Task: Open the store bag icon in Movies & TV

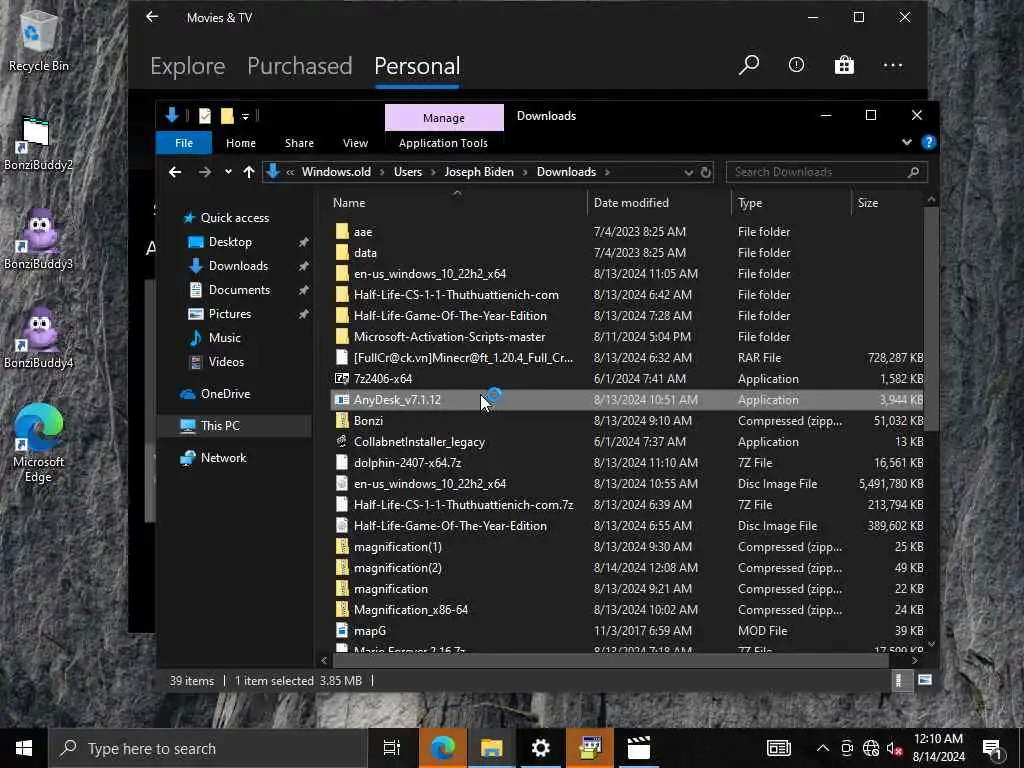Action: pos(844,65)
